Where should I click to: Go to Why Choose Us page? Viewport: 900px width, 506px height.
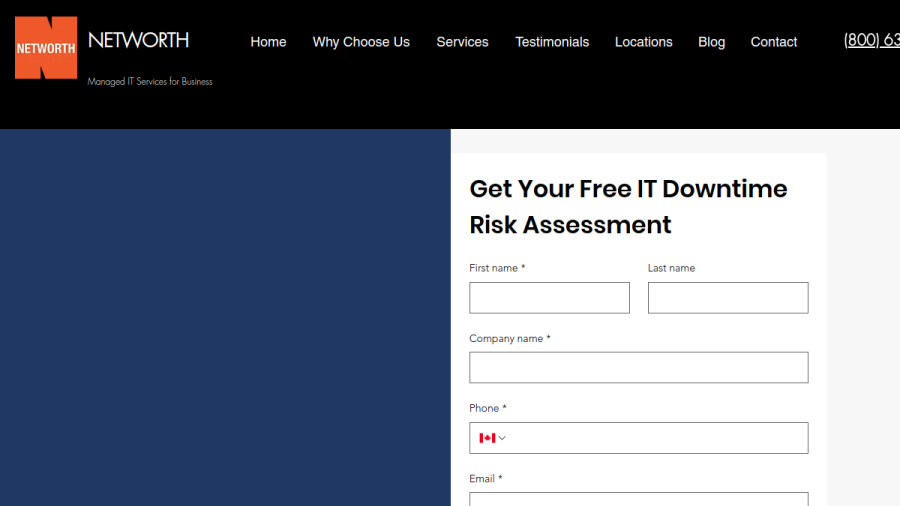[x=361, y=42]
